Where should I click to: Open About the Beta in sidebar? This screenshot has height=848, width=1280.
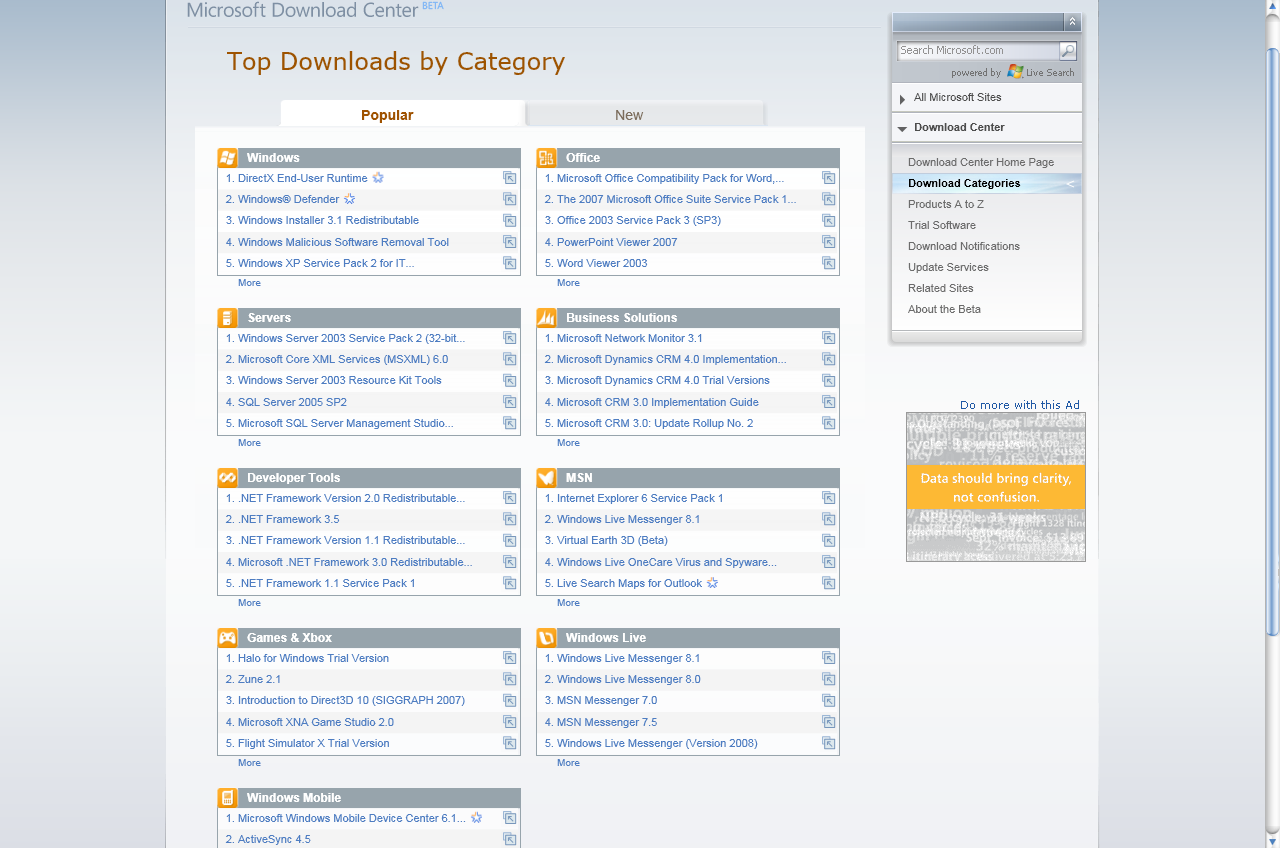(944, 309)
